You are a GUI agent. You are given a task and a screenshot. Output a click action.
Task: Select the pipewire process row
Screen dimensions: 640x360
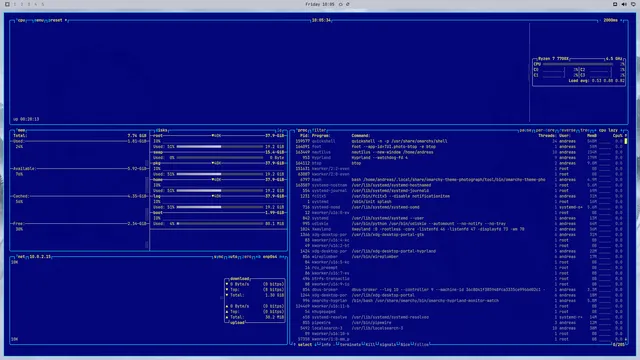(x=459, y=323)
